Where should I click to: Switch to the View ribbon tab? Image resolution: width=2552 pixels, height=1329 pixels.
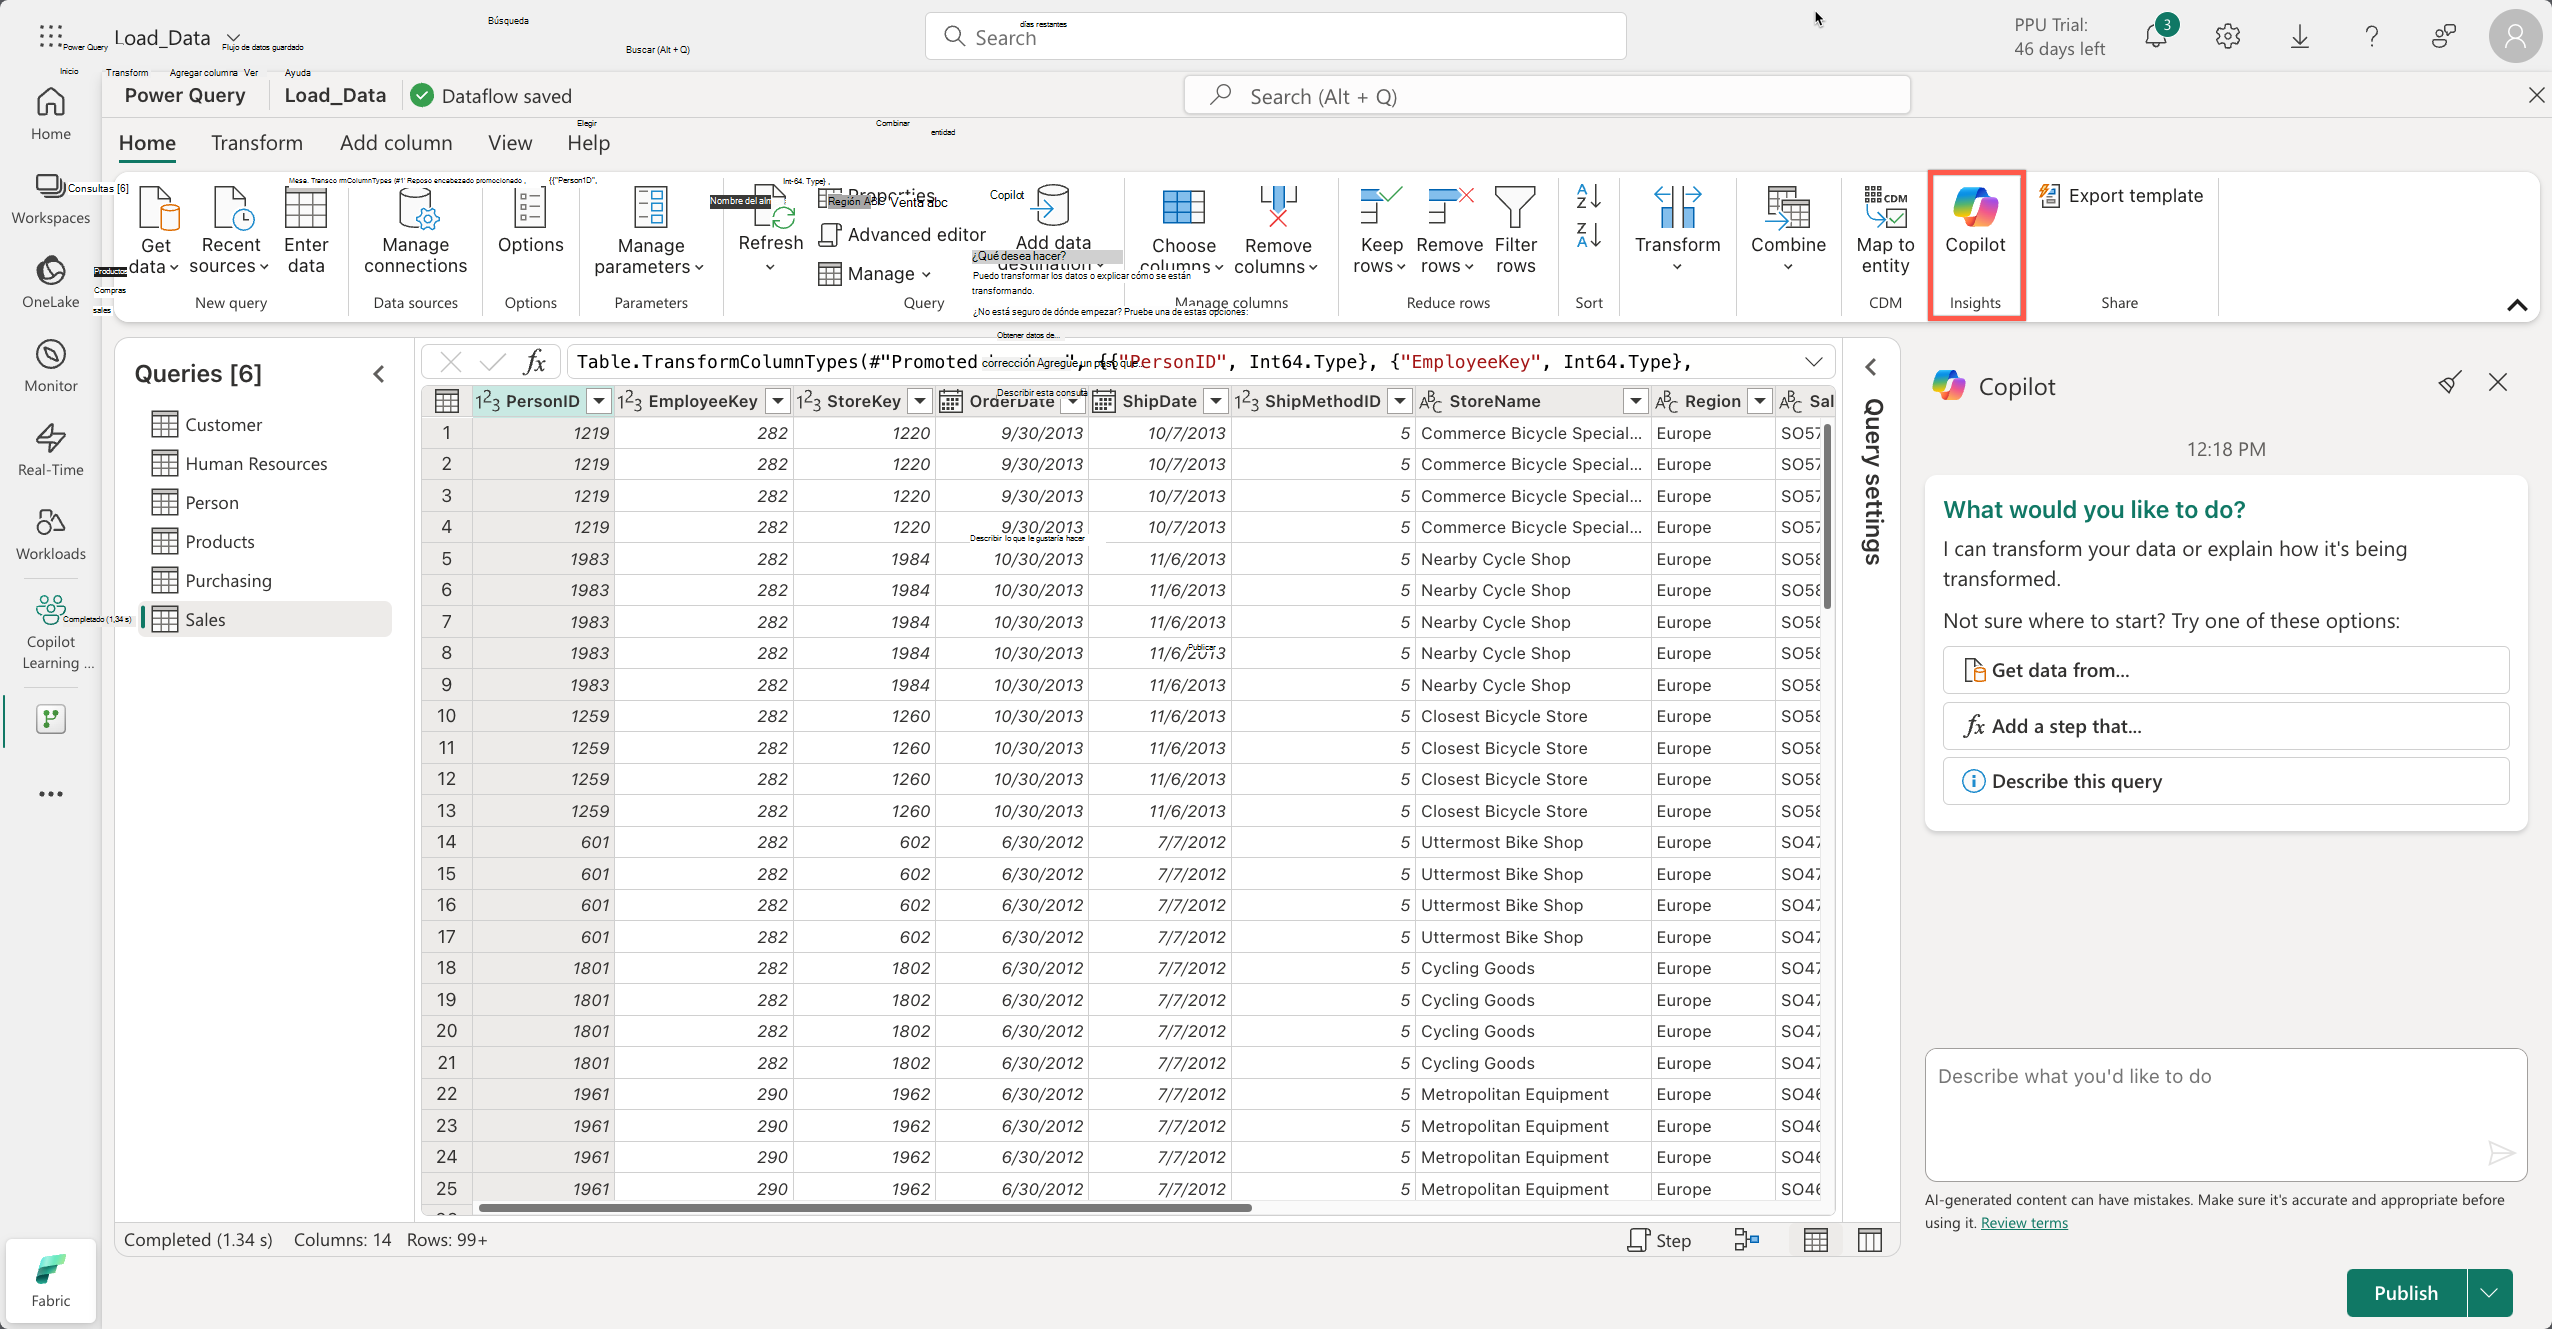tap(510, 143)
